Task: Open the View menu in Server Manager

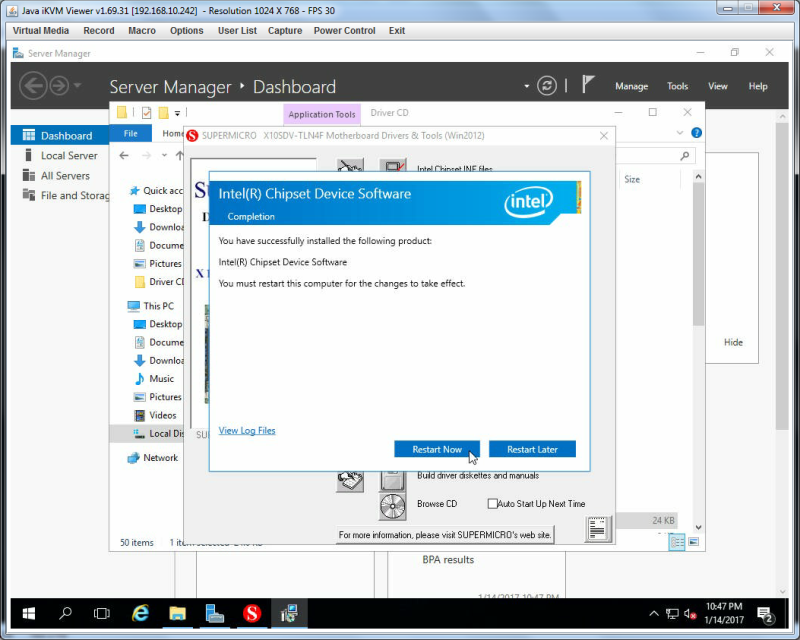Action: click(717, 86)
